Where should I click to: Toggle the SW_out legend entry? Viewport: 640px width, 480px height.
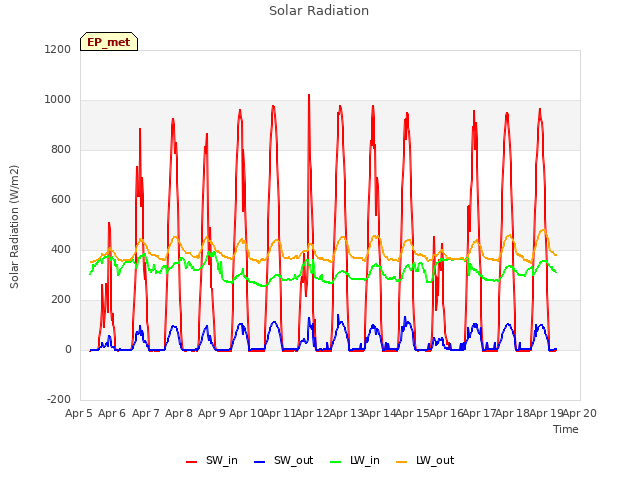(283, 460)
